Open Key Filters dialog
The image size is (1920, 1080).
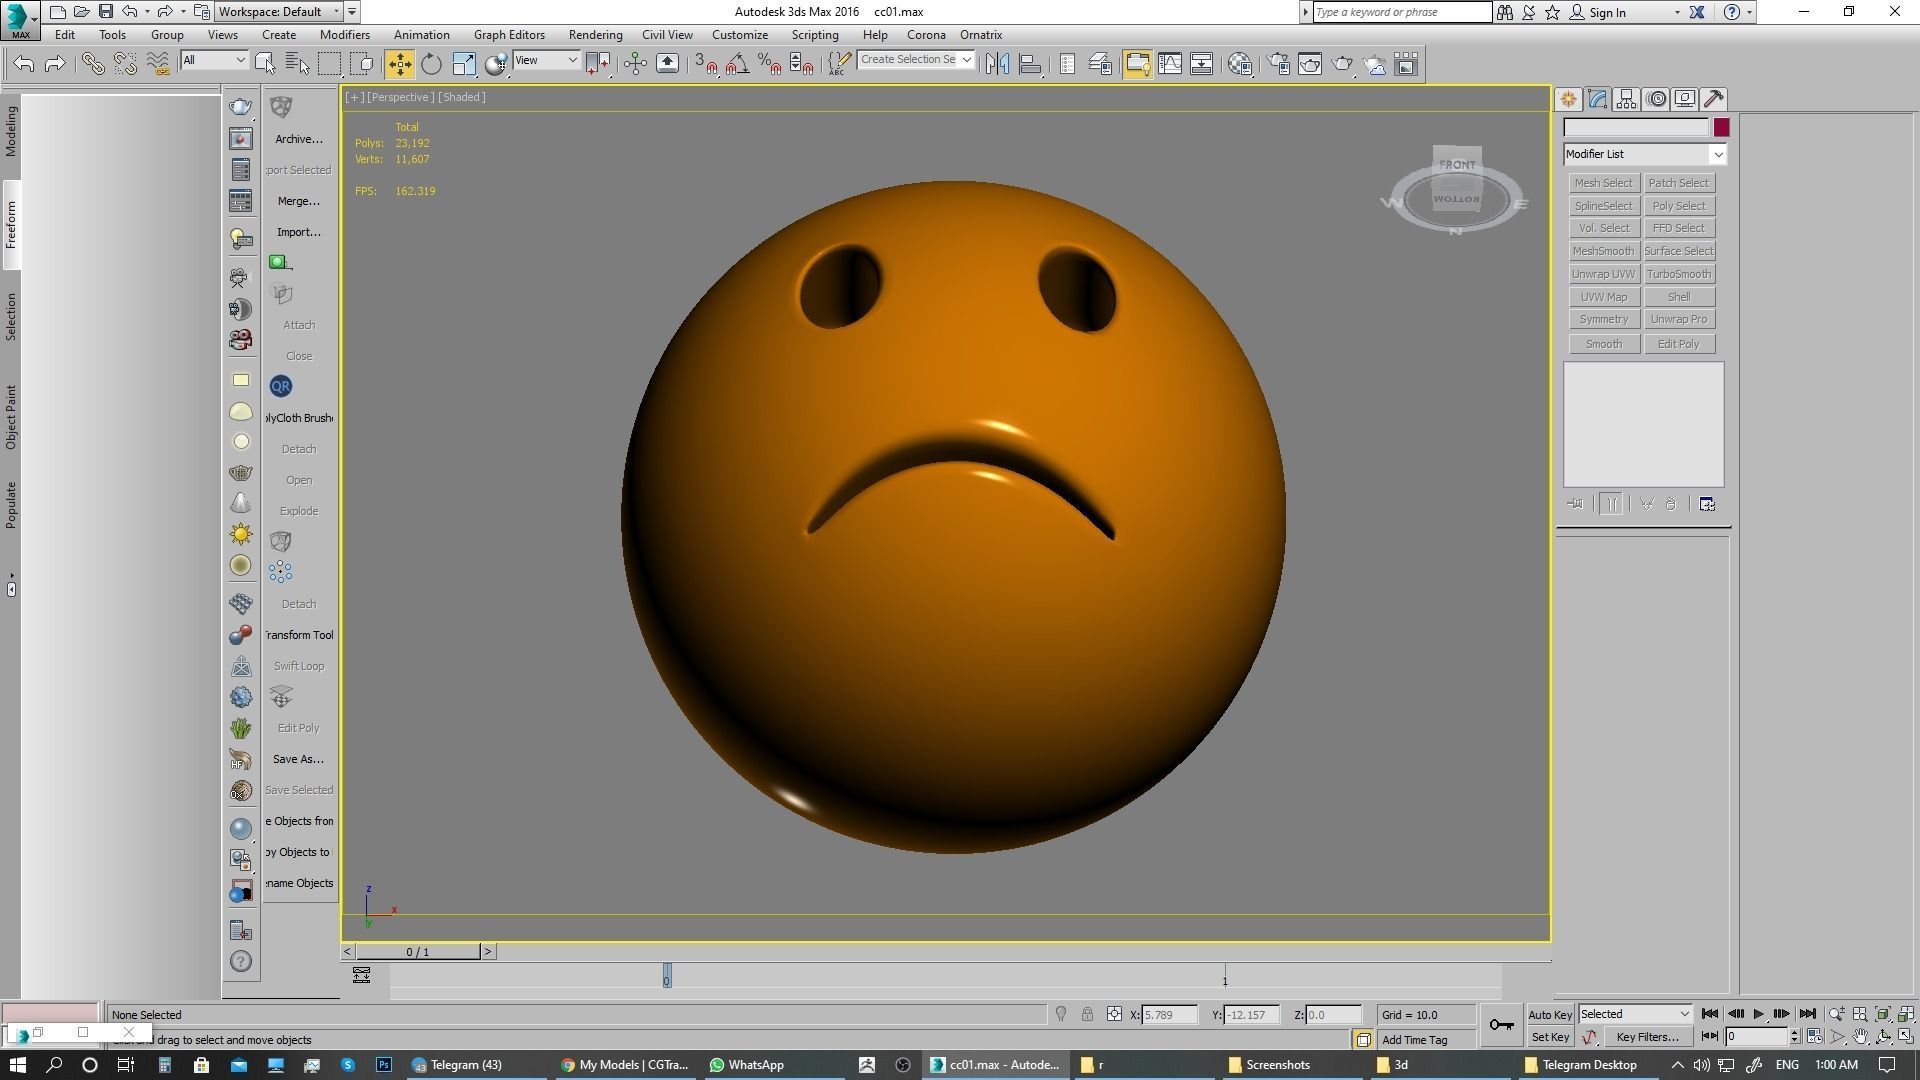1647,1037
